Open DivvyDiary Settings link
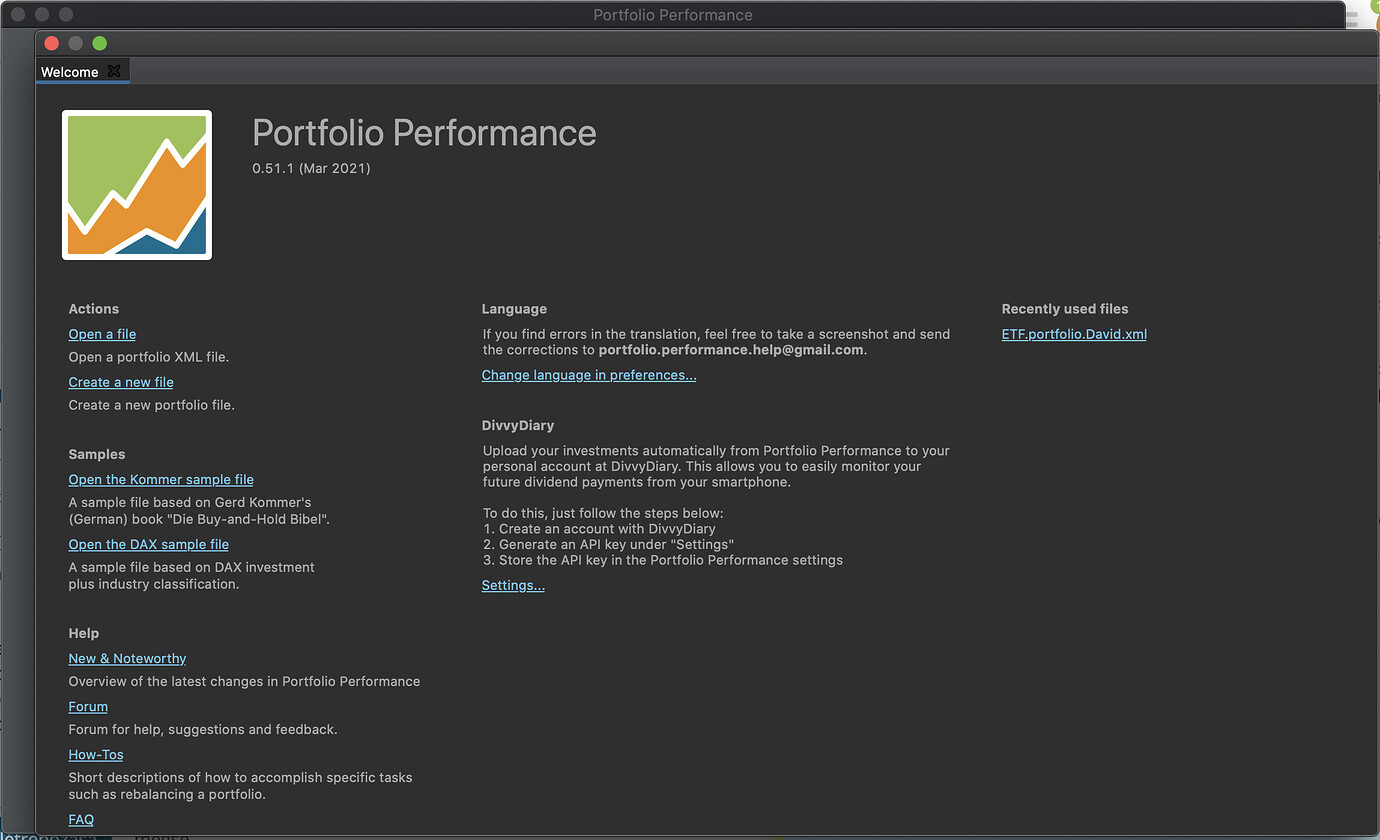 (x=513, y=585)
